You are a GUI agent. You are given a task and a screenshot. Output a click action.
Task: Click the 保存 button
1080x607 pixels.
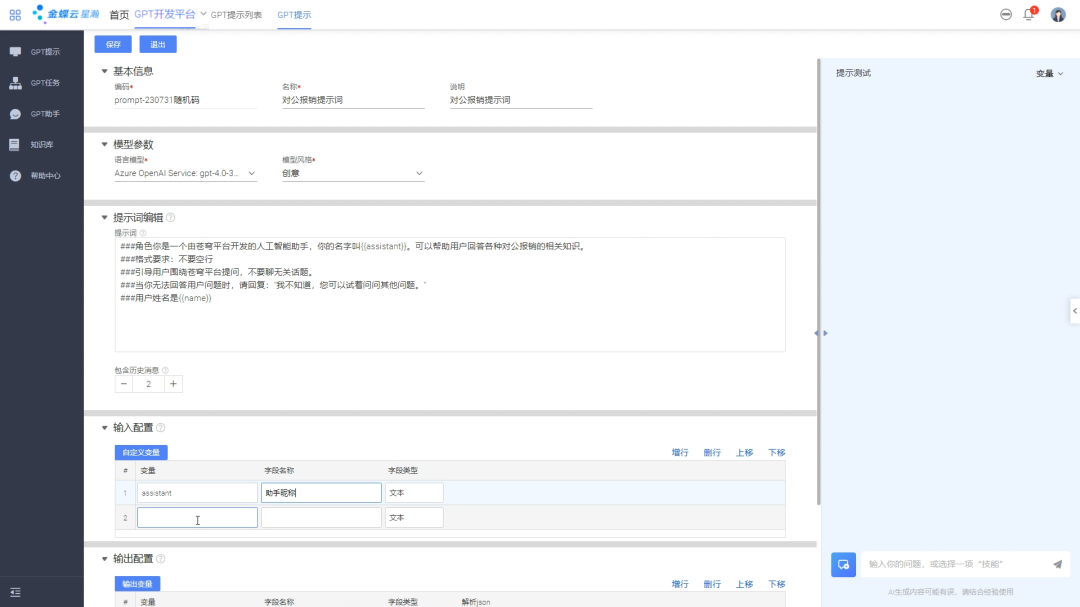pos(113,44)
